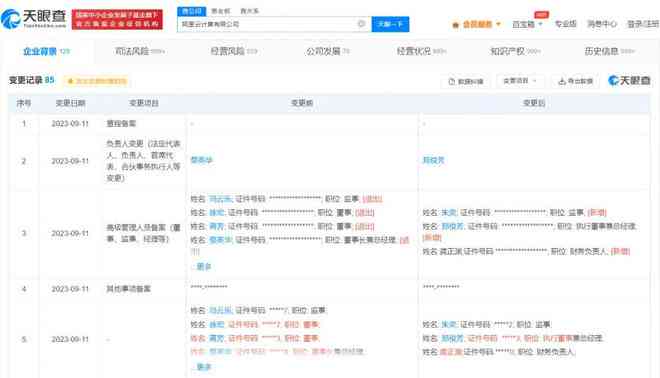Open the 司法风险 tab
This screenshot has width=660, height=378.
tap(139, 51)
